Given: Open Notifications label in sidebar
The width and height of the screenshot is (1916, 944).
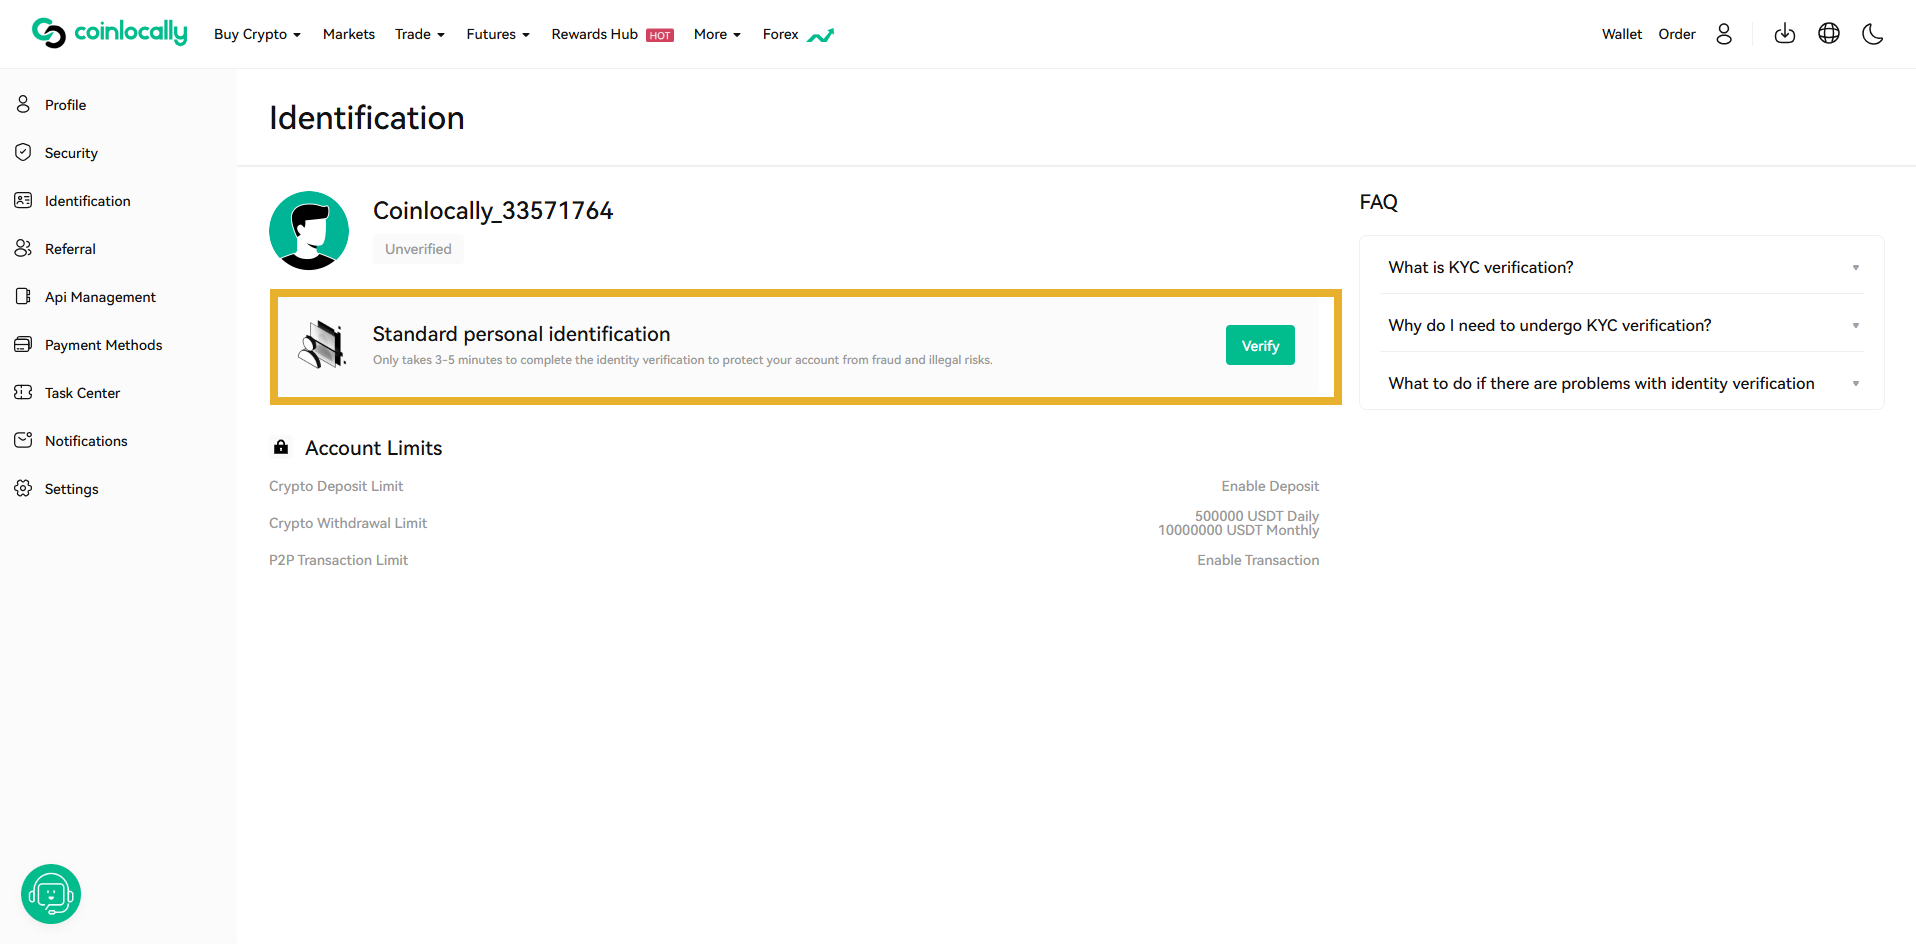Looking at the screenshot, I should tap(86, 441).
